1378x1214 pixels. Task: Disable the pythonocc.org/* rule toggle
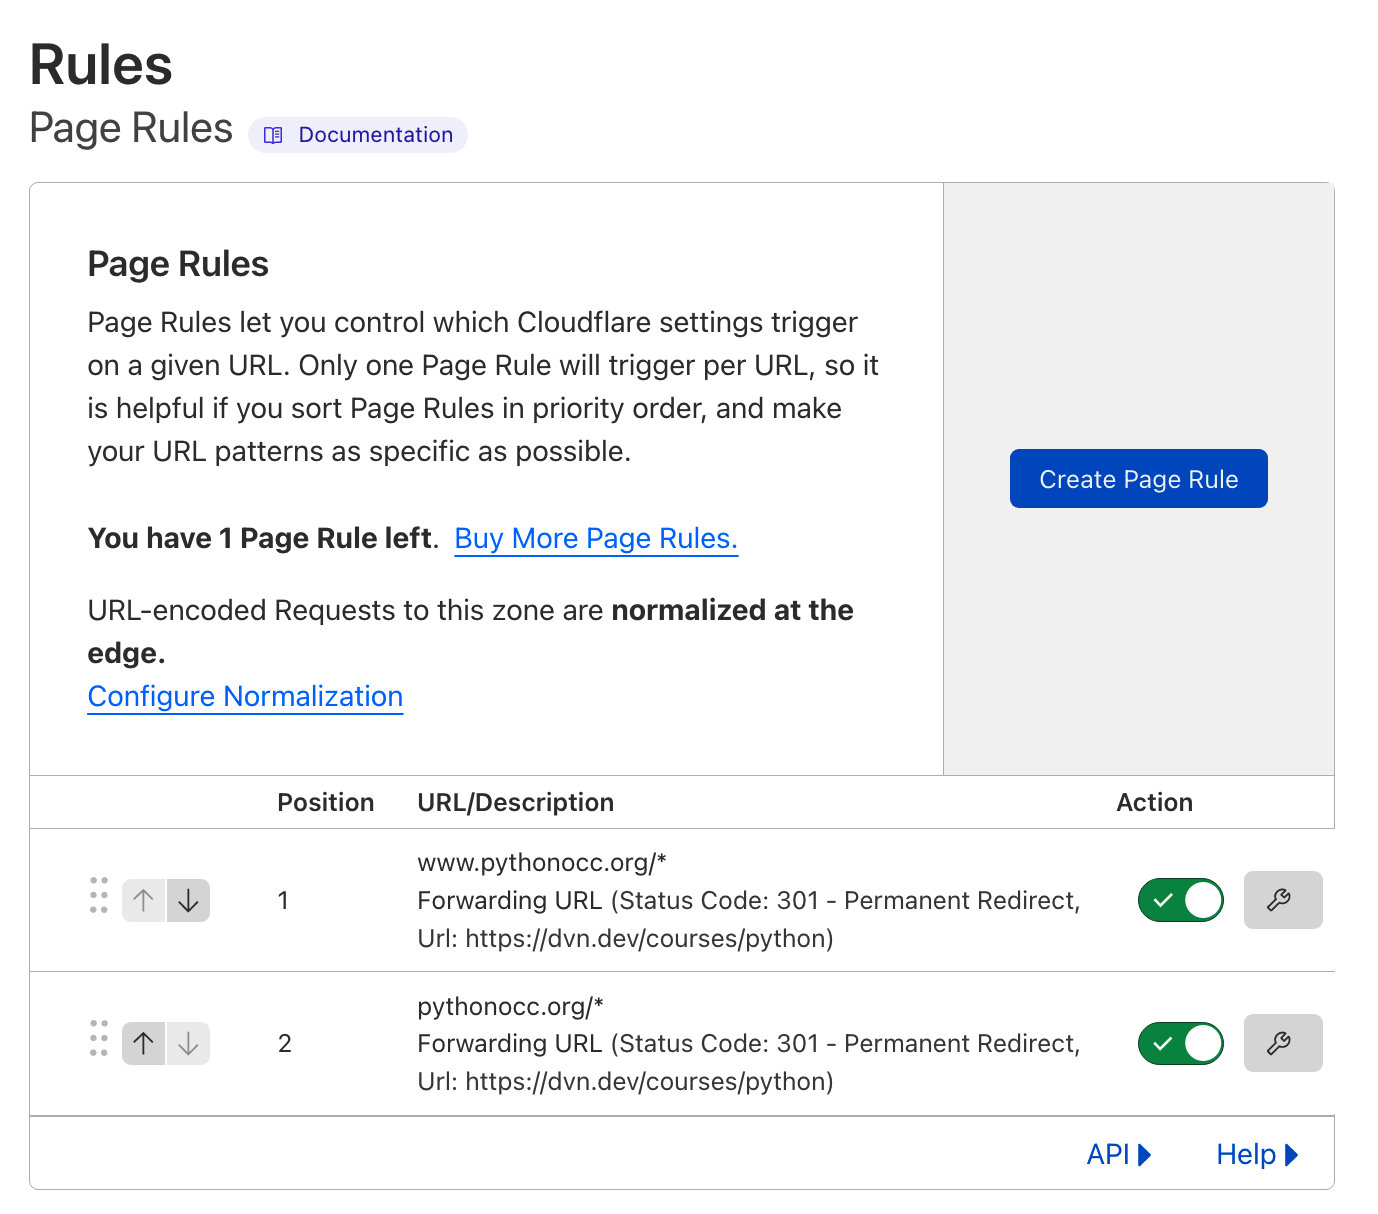click(x=1181, y=1043)
